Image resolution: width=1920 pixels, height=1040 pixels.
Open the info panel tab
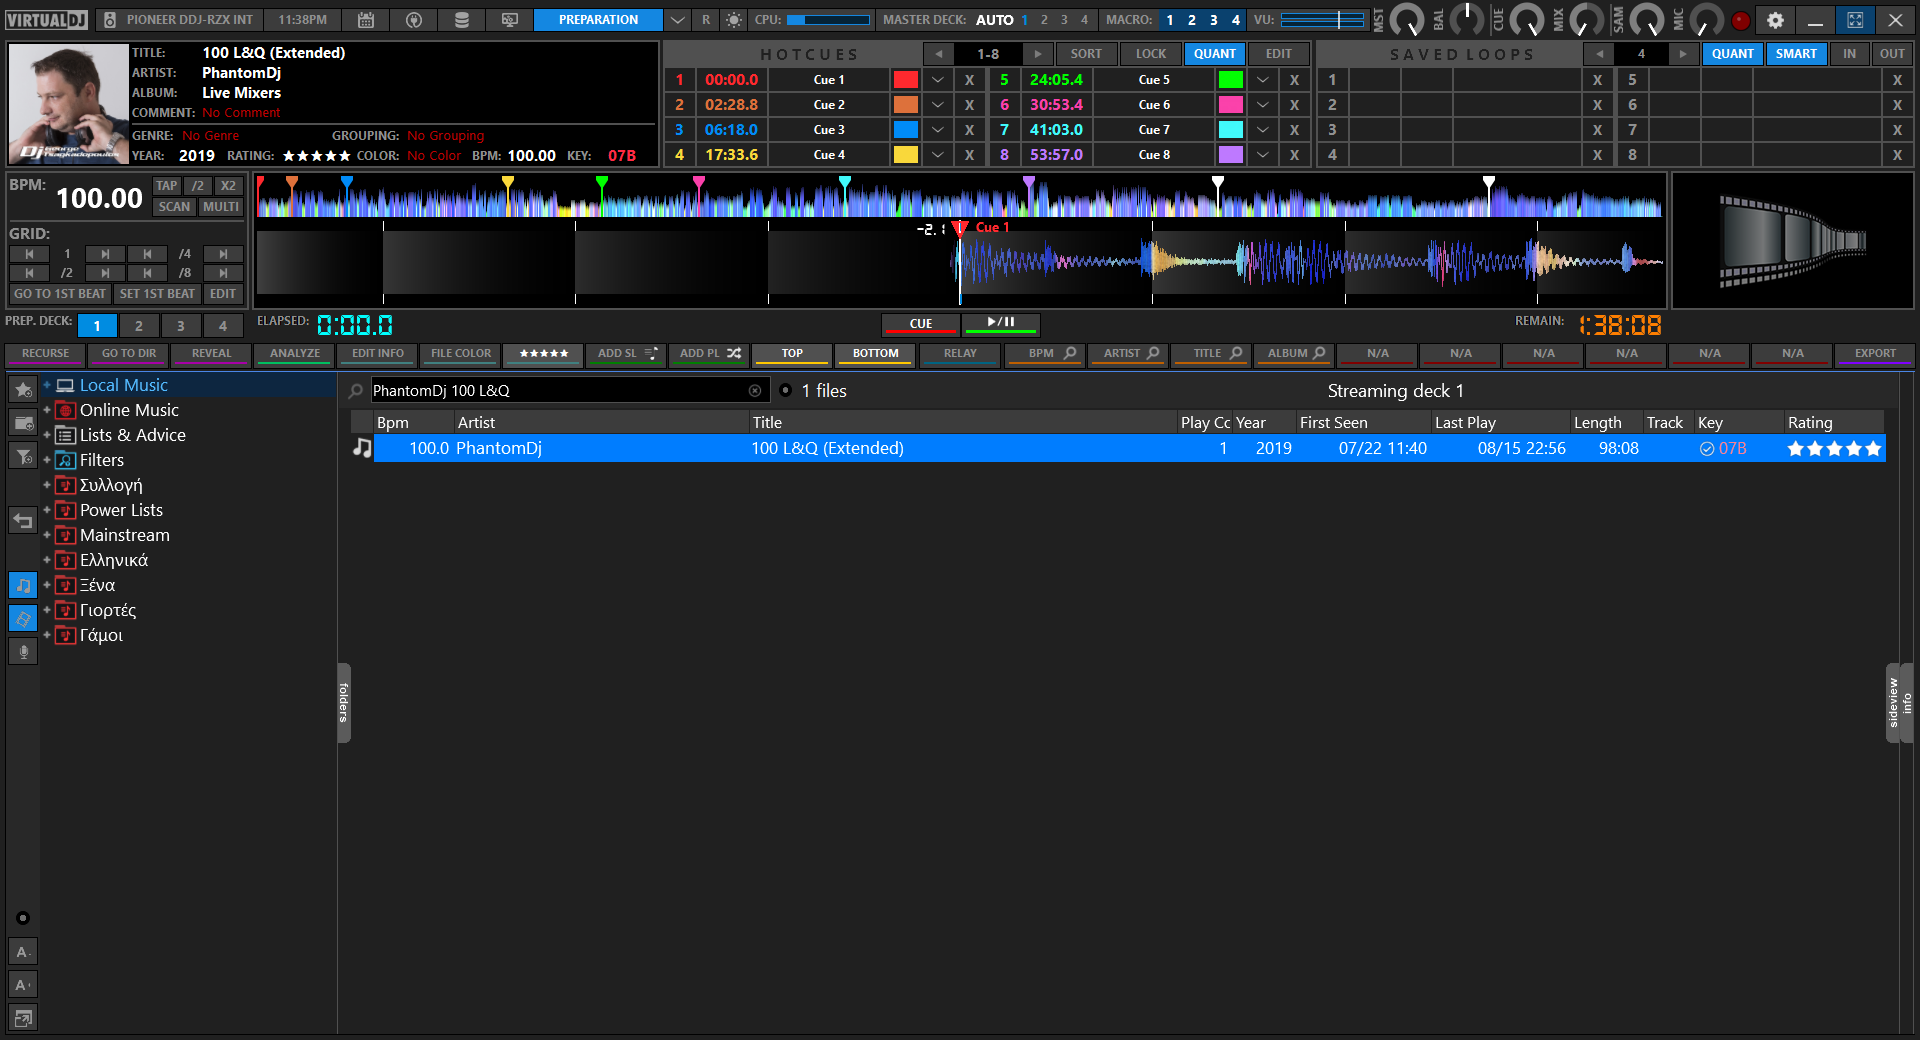pos(1907,703)
